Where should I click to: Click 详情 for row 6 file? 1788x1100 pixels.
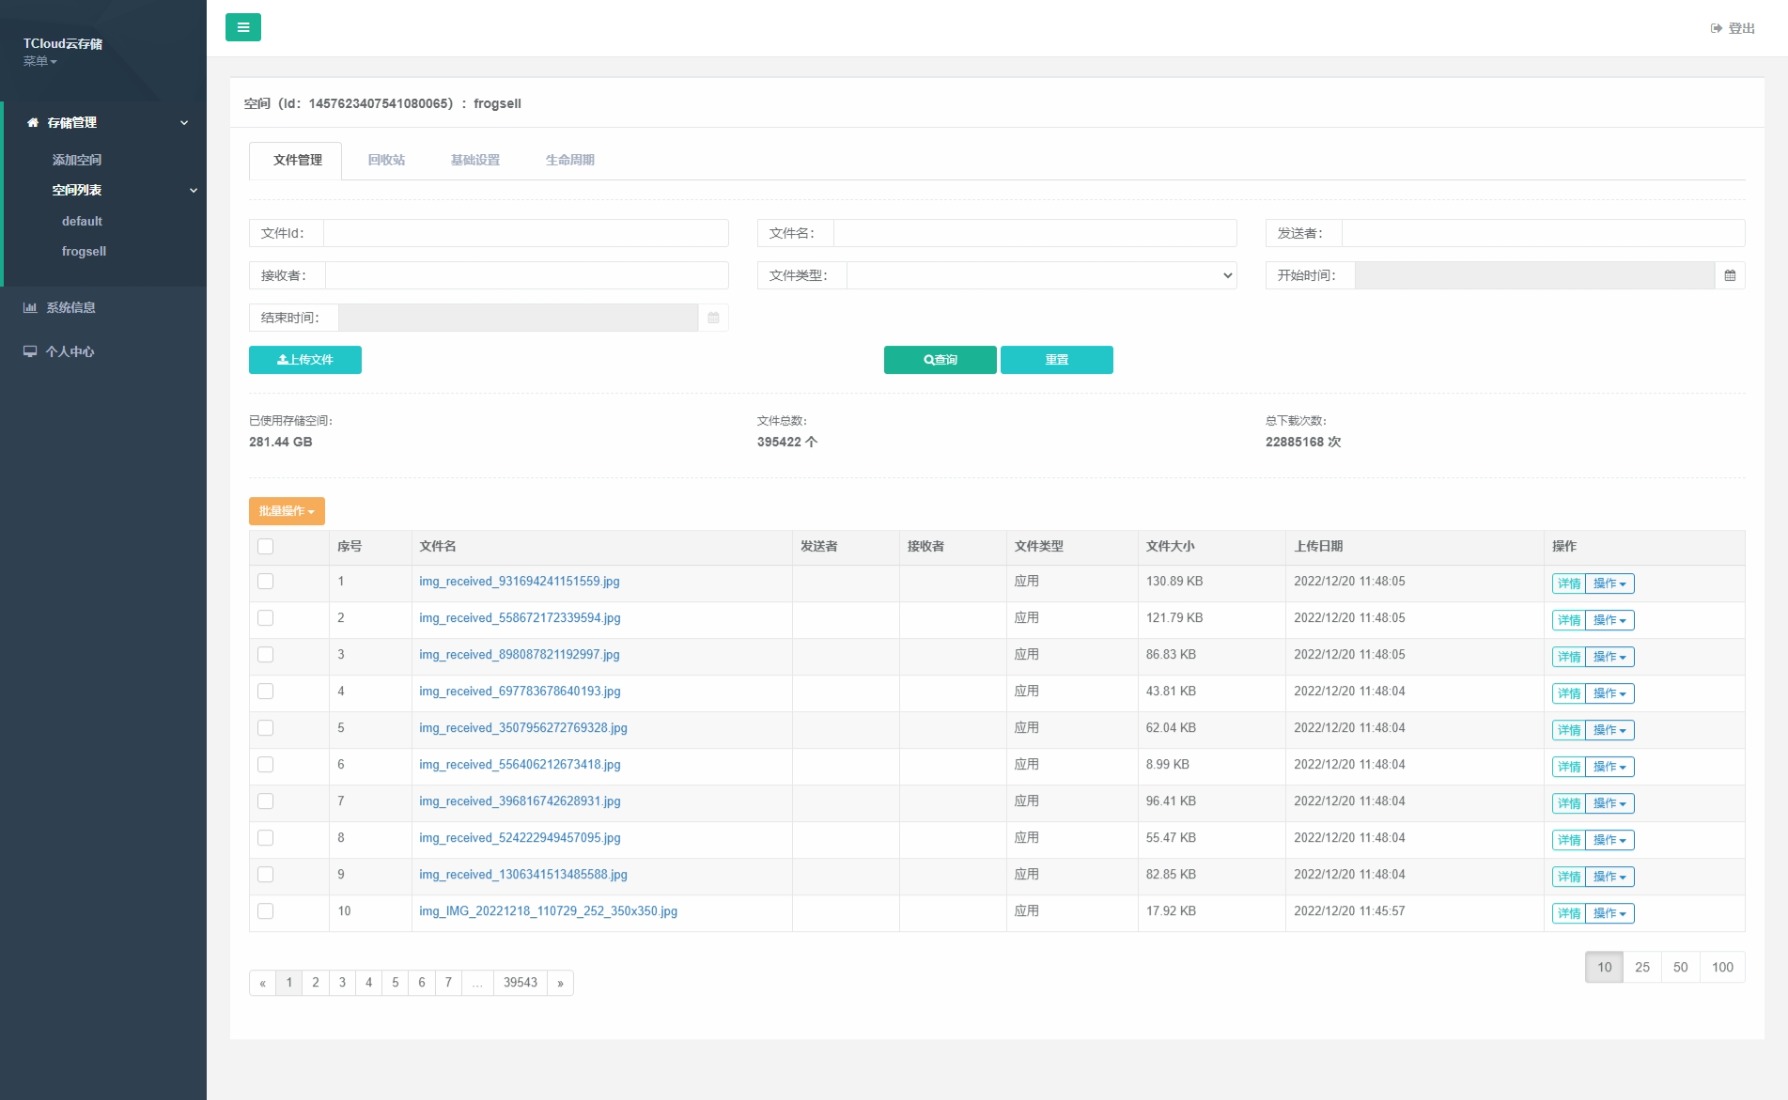click(x=1568, y=767)
